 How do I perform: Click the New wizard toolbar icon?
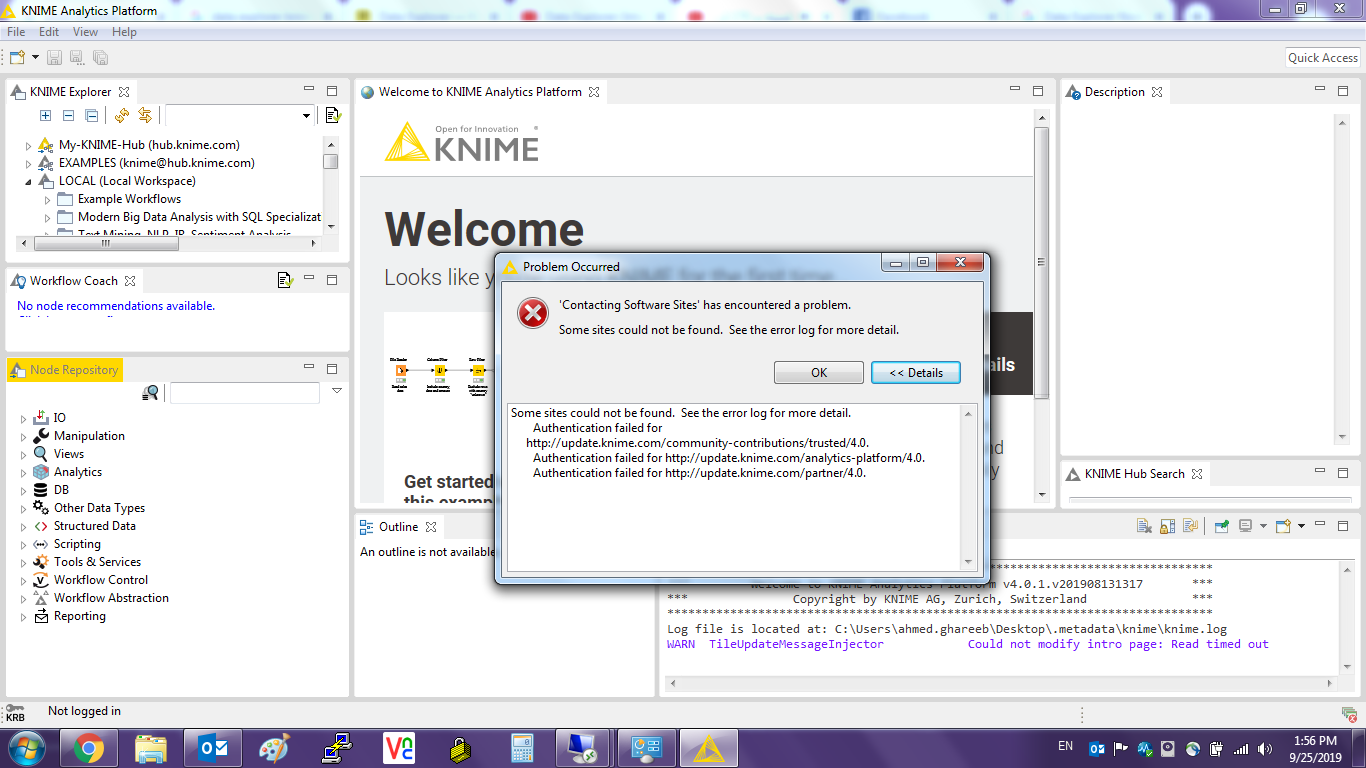pyautogui.click(x=19, y=58)
